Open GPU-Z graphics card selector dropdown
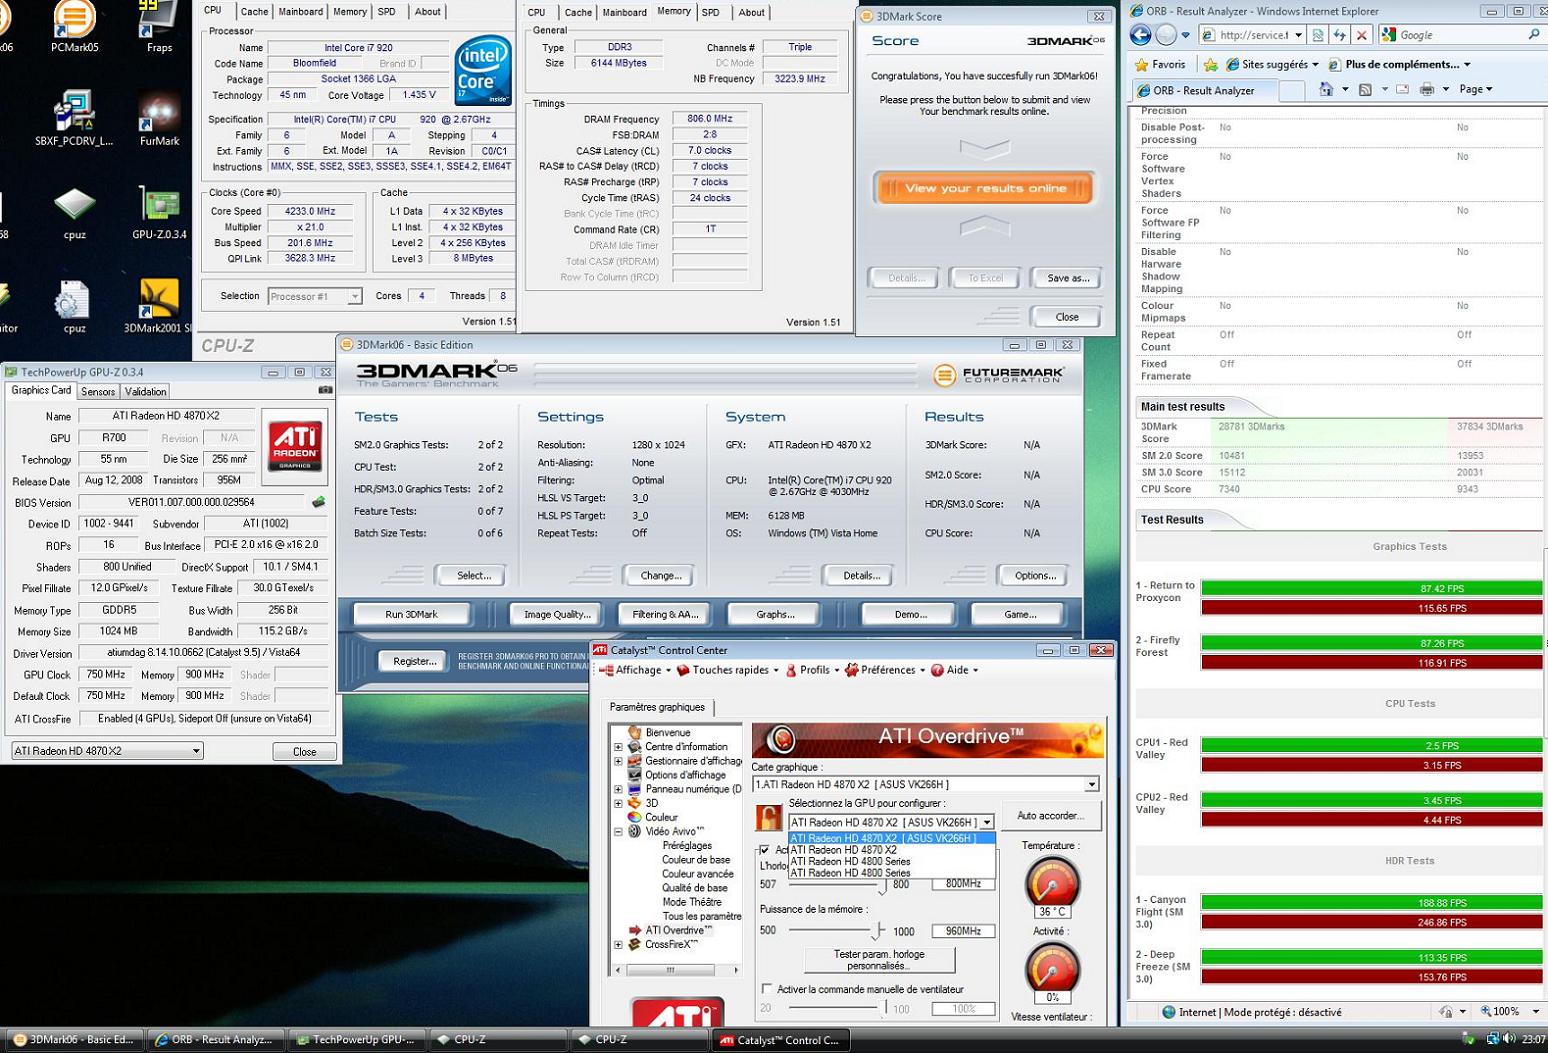Image resolution: width=1548 pixels, height=1053 pixels. click(107, 751)
